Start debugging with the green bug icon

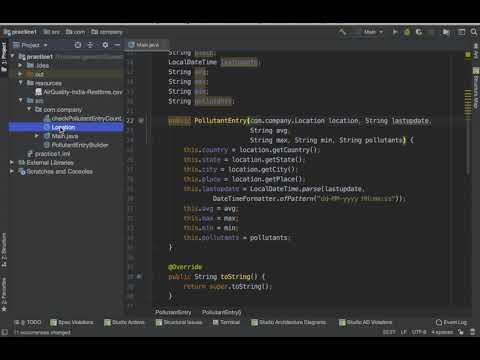407,32
